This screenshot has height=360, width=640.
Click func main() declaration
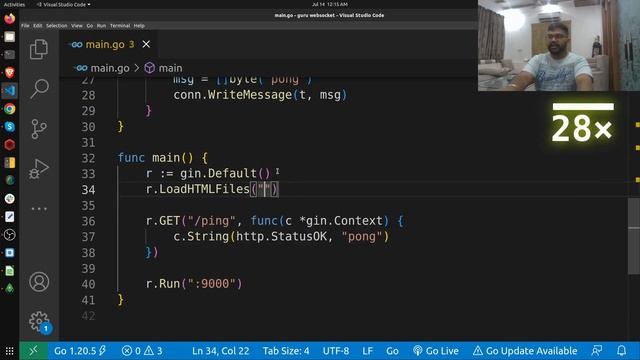click(162, 158)
